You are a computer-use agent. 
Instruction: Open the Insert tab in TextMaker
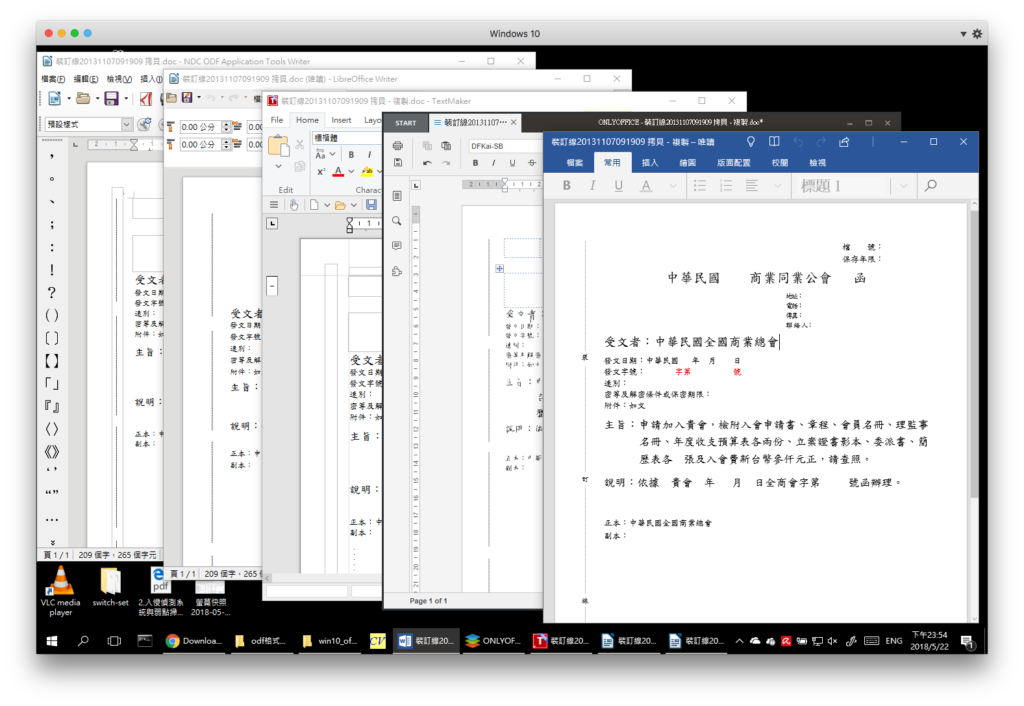(341, 120)
